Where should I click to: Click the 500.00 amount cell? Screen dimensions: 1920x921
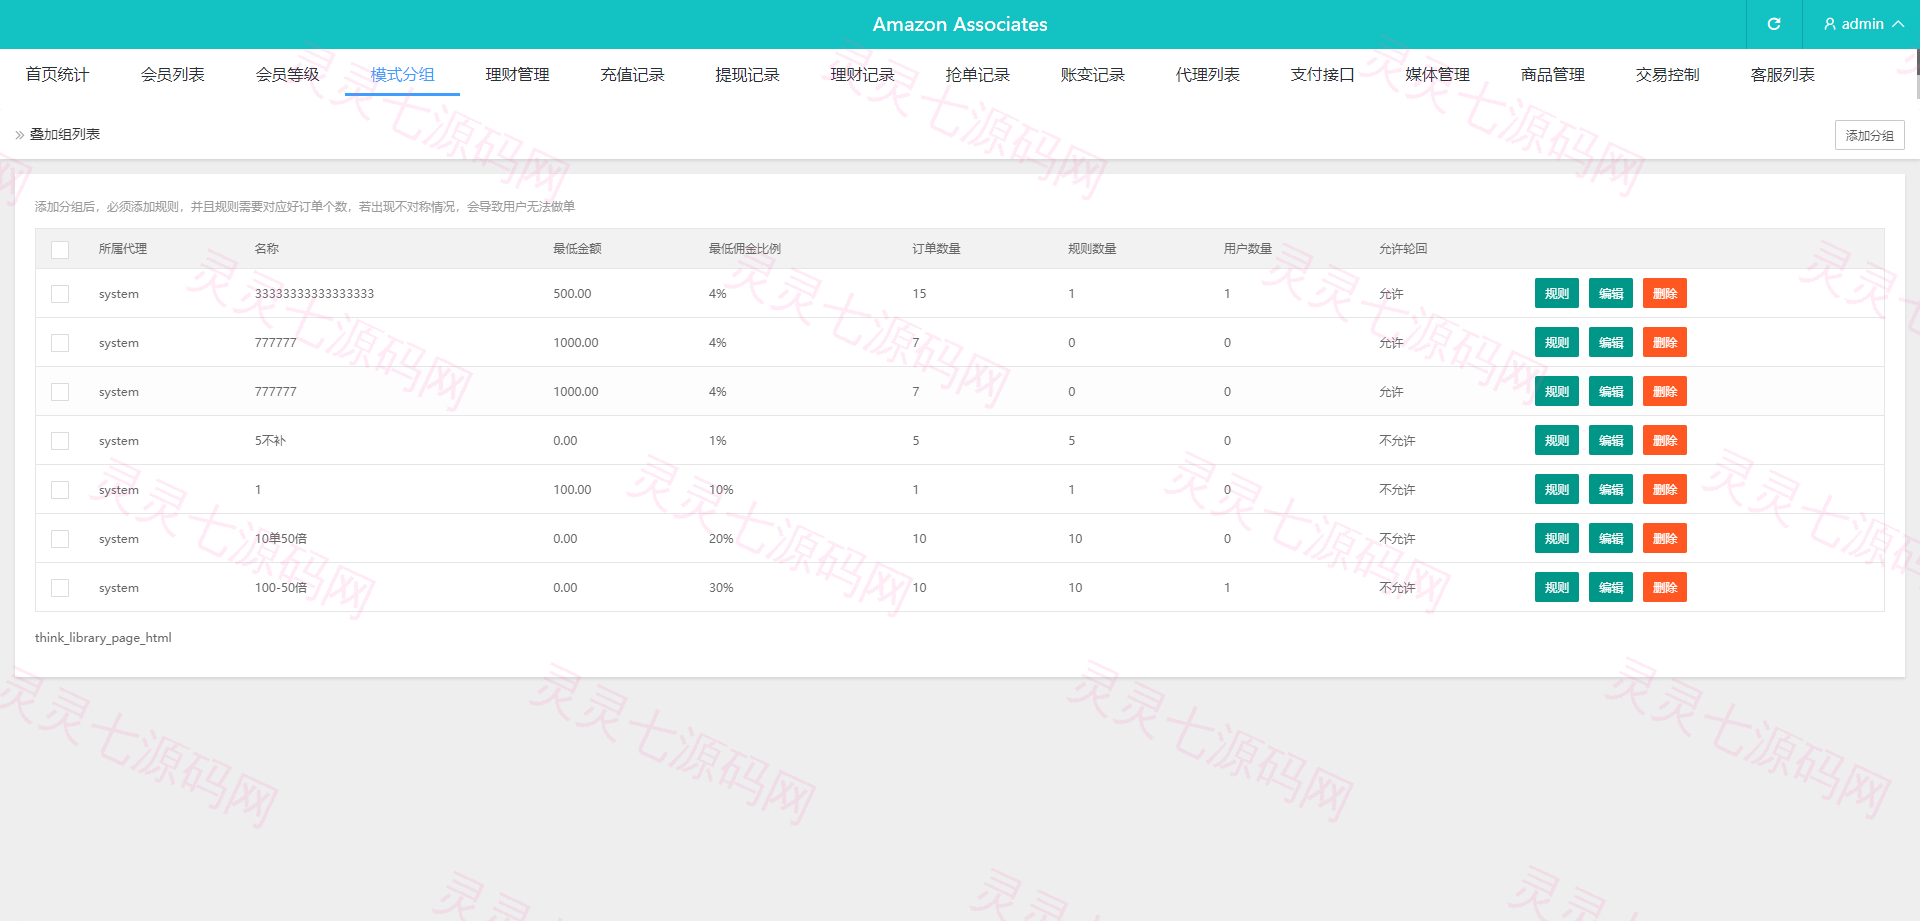click(x=572, y=294)
